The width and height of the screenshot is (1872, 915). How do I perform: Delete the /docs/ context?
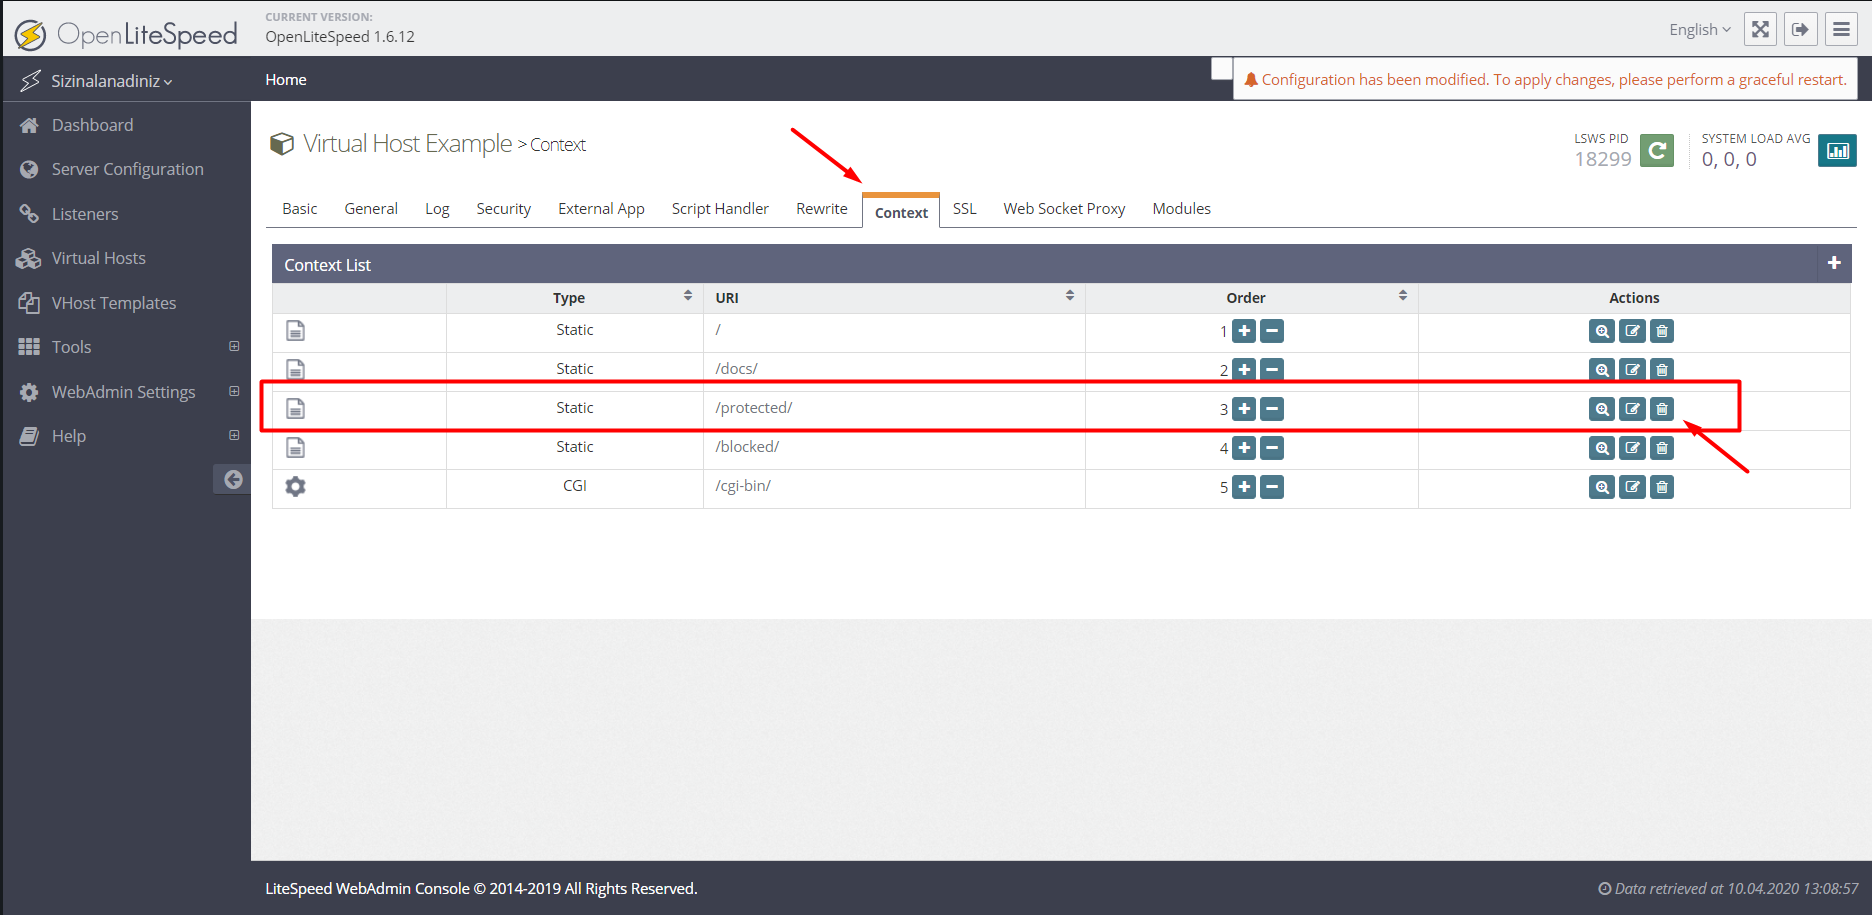1662,370
